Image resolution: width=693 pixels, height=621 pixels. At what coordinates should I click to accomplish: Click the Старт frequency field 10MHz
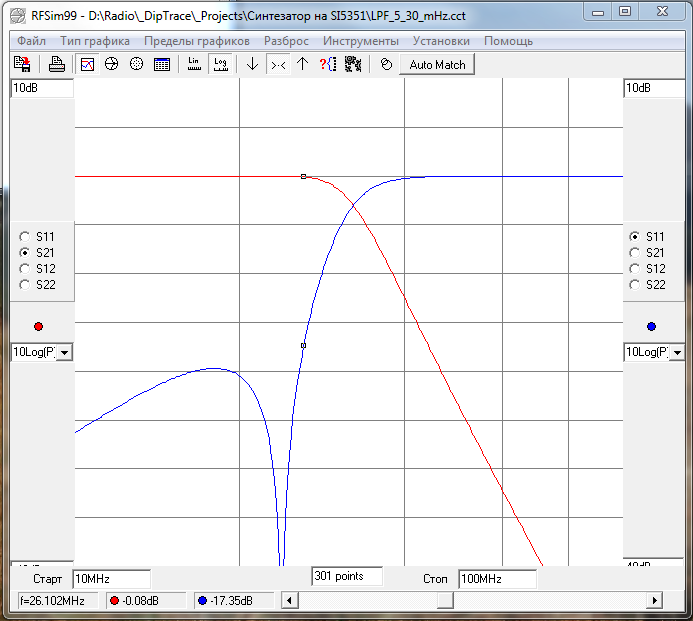tap(111, 579)
